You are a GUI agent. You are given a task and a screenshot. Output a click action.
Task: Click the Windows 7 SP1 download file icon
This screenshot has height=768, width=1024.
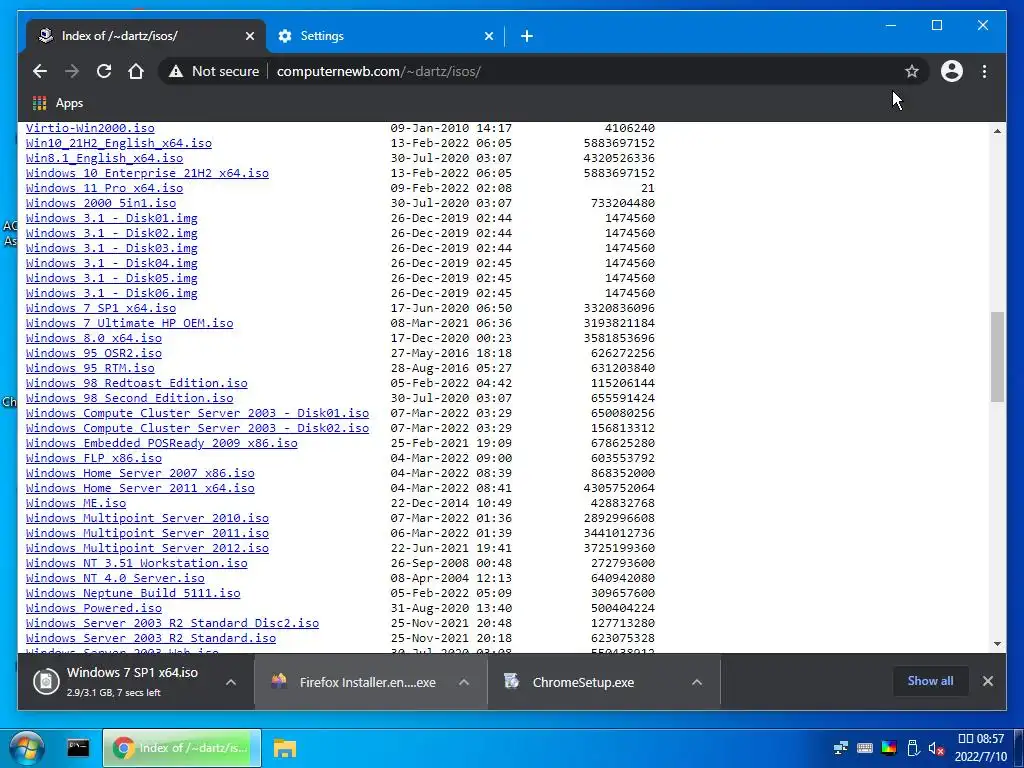click(x=46, y=681)
